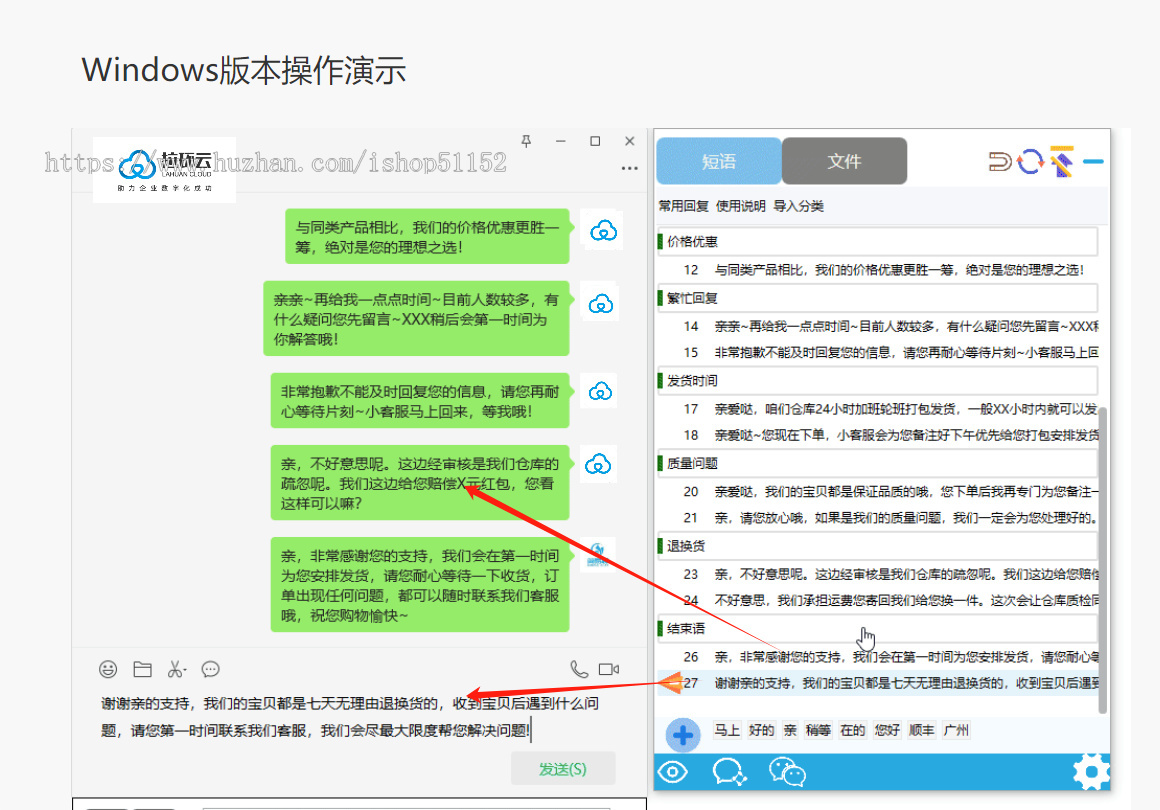
Task: Click the phrase list vertical scrollbar
Action: pyautogui.click(x=1102, y=559)
